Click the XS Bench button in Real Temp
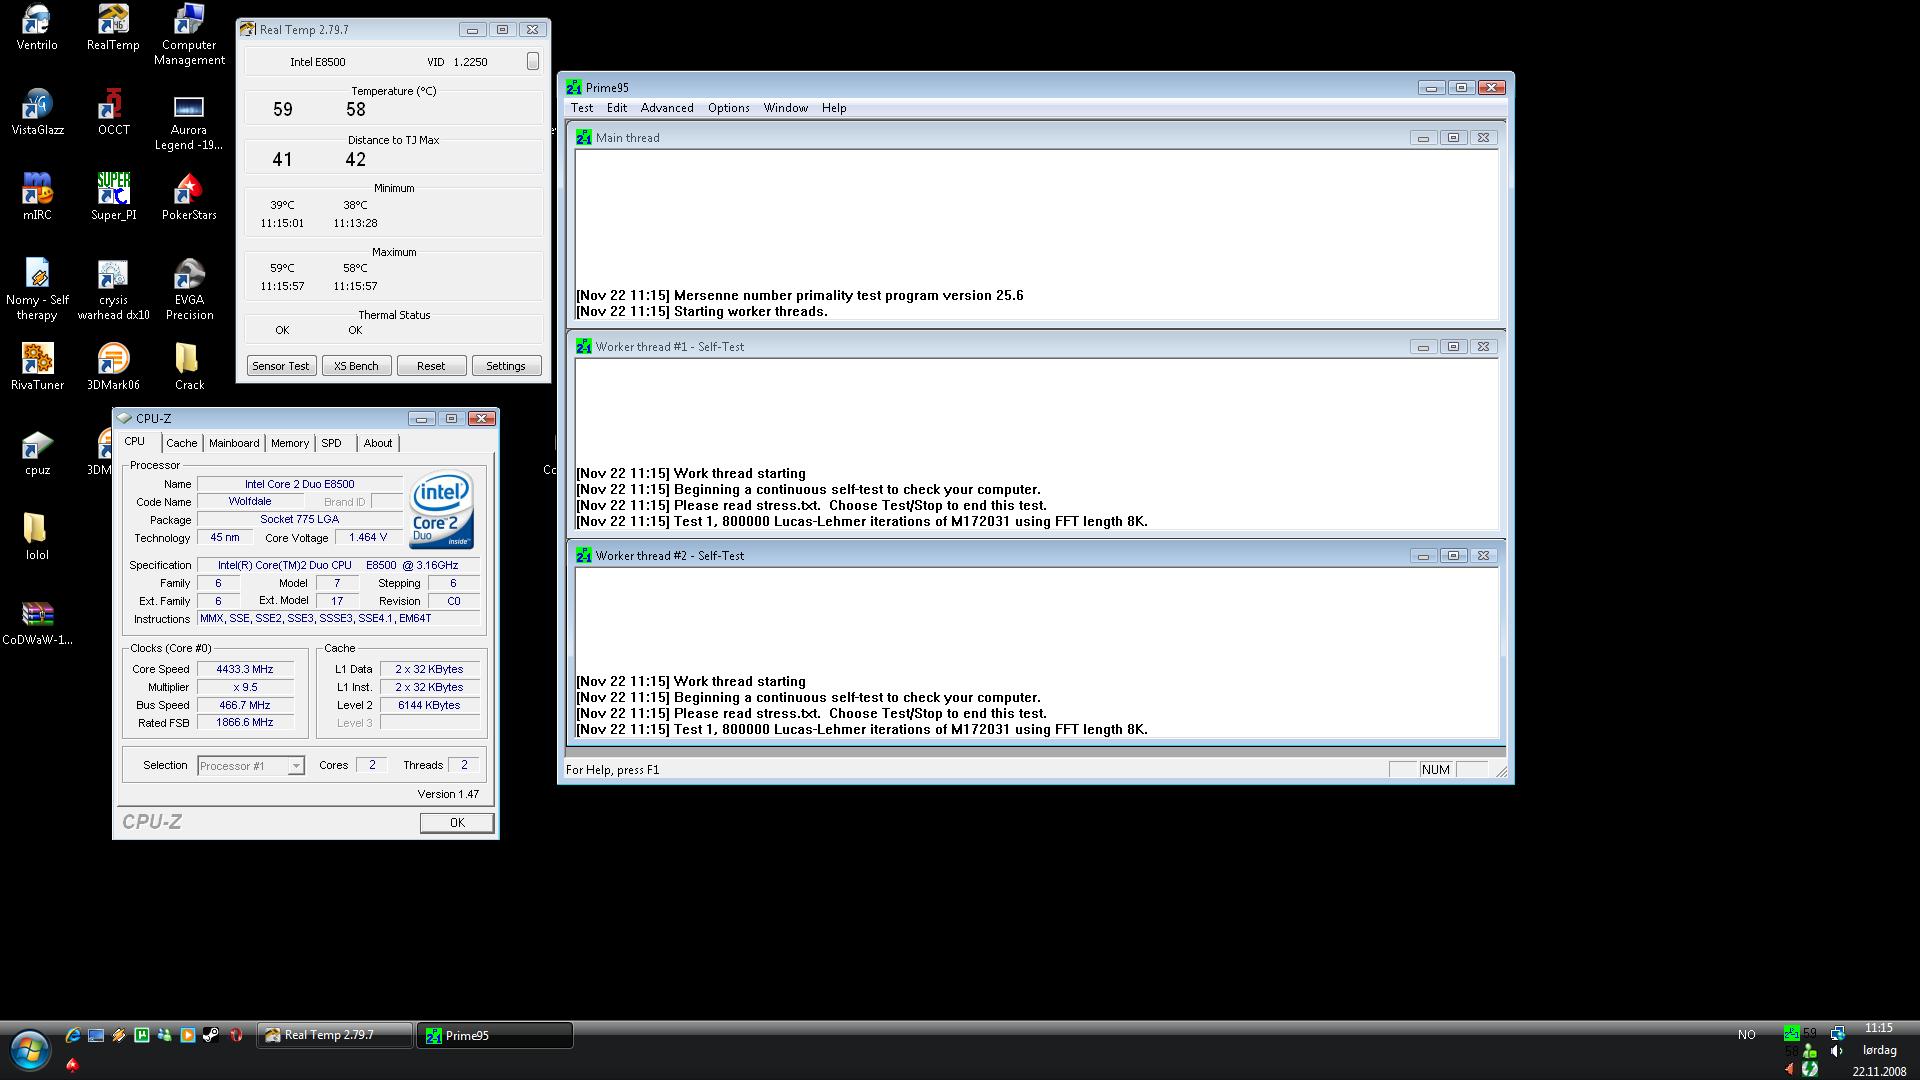Screen dimensions: 1920x1080 (x=356, y=366)
